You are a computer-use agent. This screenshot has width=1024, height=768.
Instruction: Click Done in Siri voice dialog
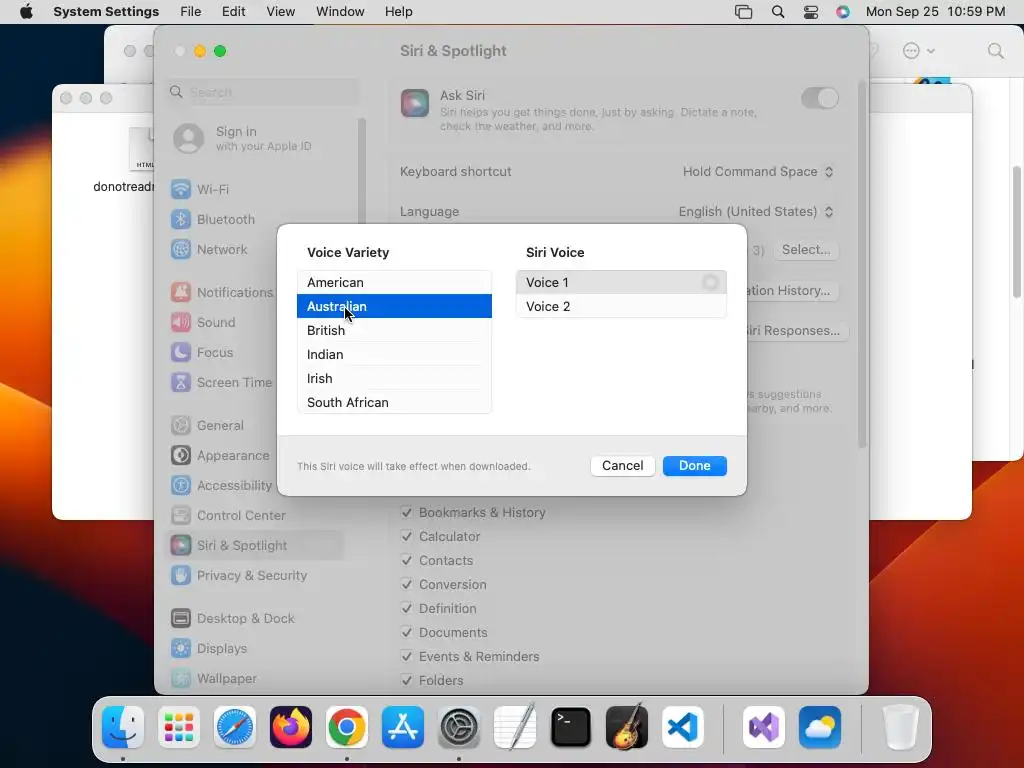pyautogui.click(x=694, y=466)
